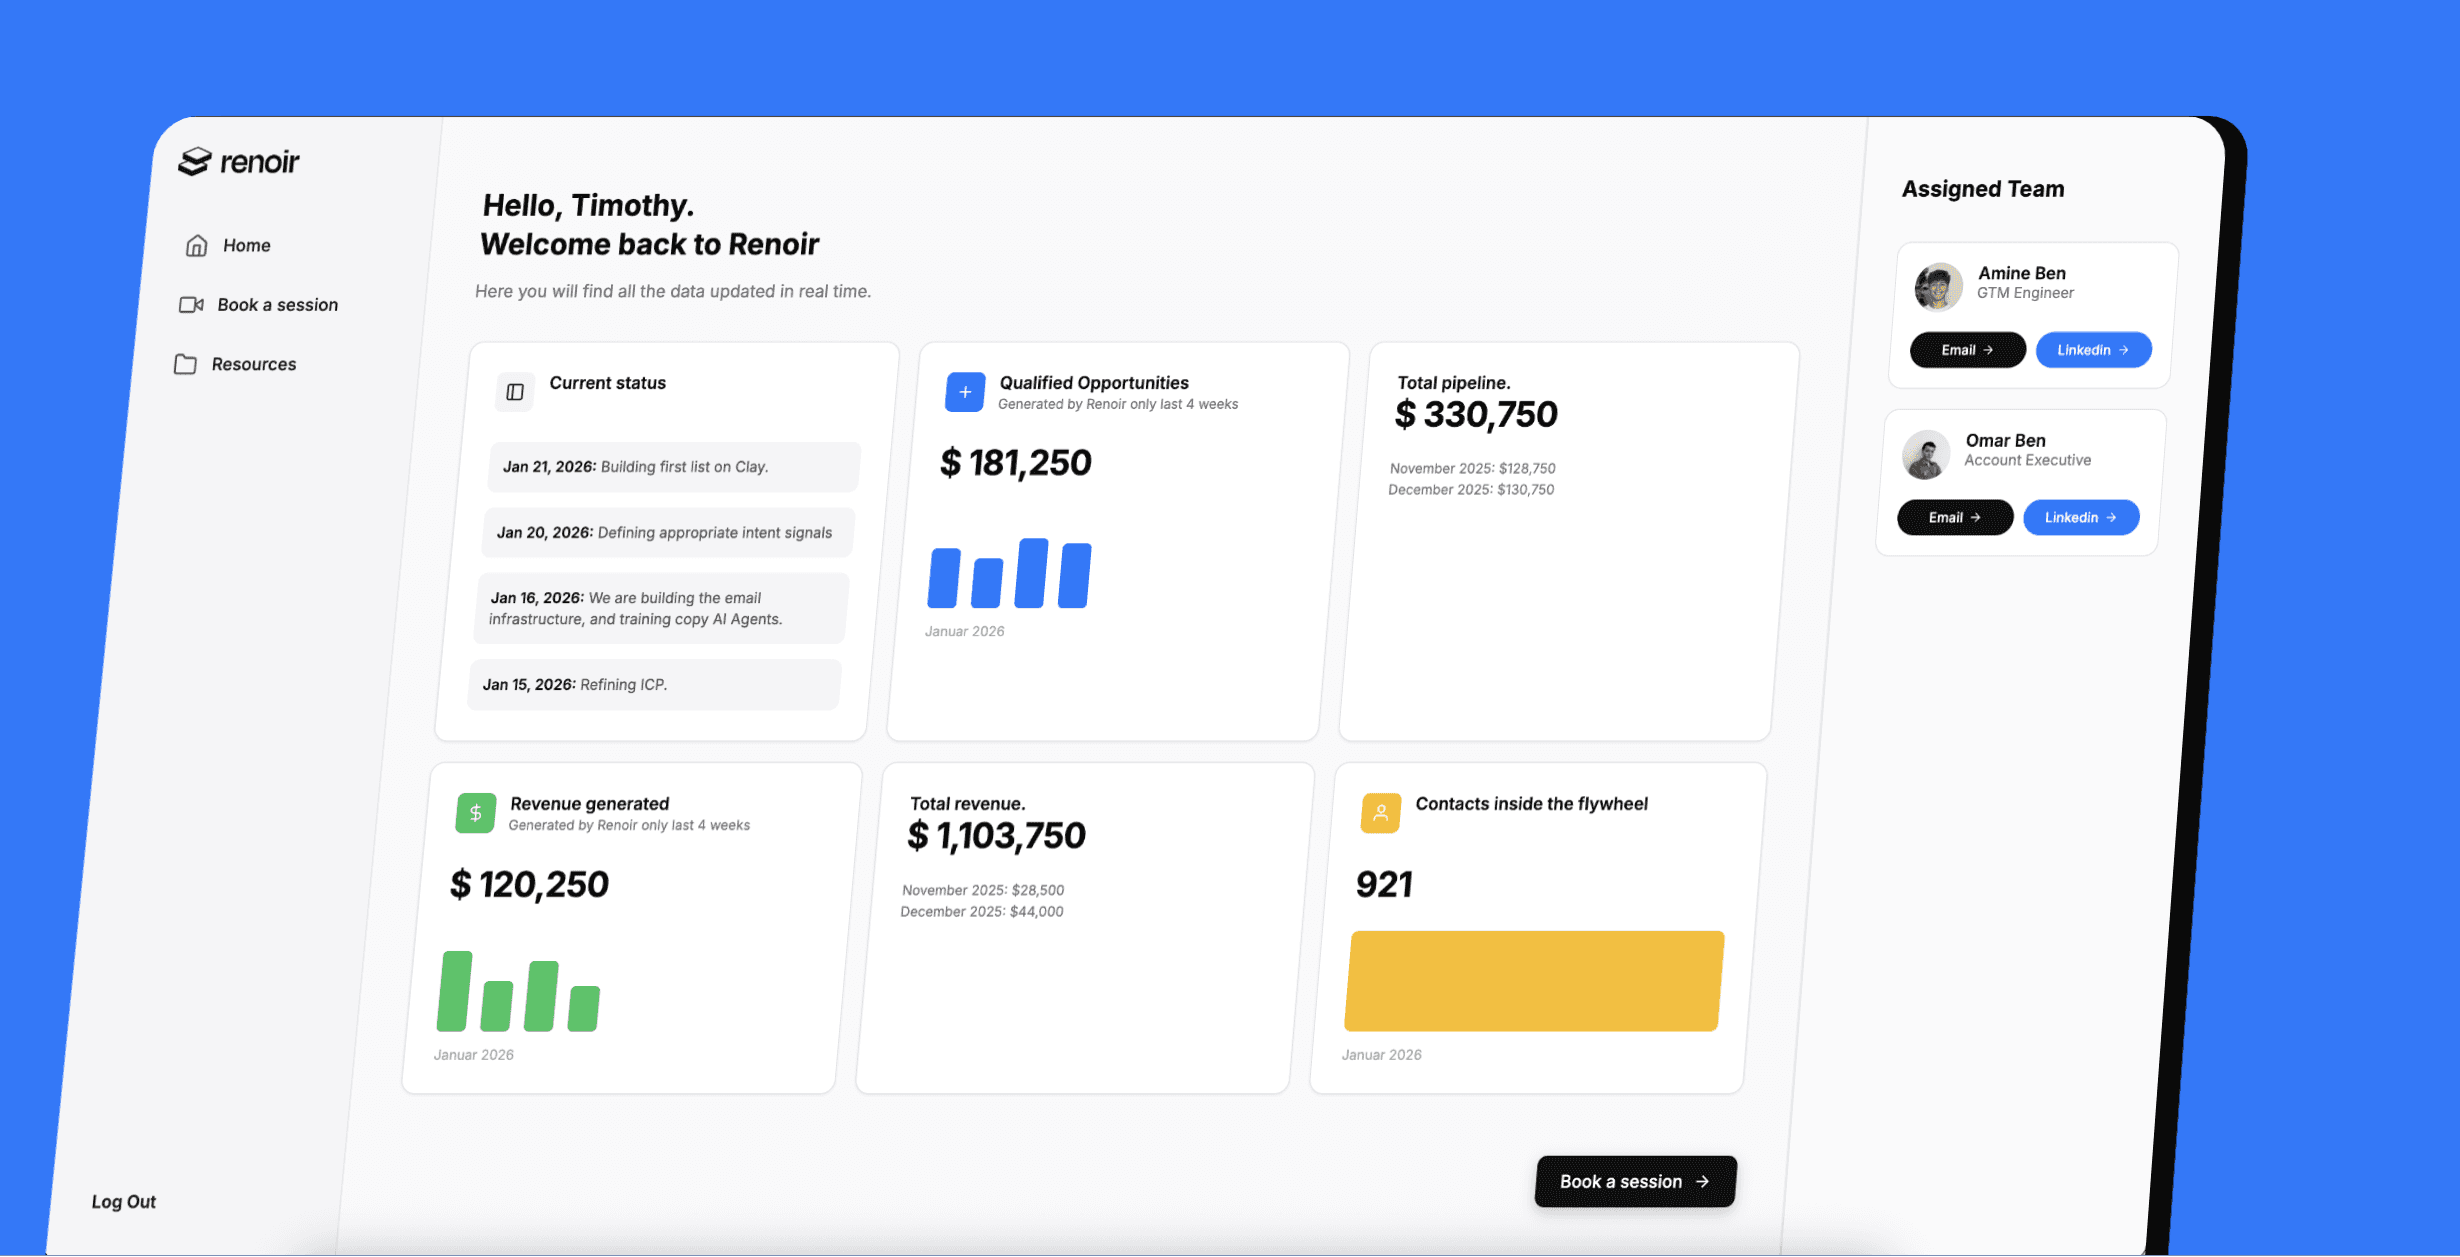This screenshot has width=2460, height=1257.
Task: Click the Current status panel icon
Action: tap(515, 392)
